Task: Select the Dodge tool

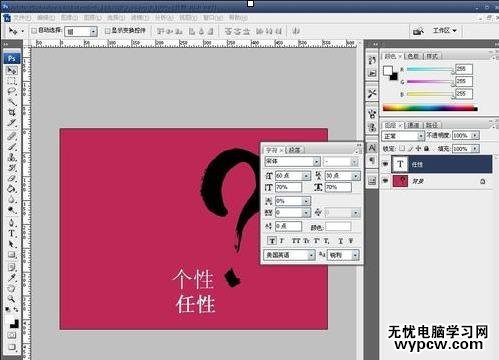Action: [x=12, y=210]
